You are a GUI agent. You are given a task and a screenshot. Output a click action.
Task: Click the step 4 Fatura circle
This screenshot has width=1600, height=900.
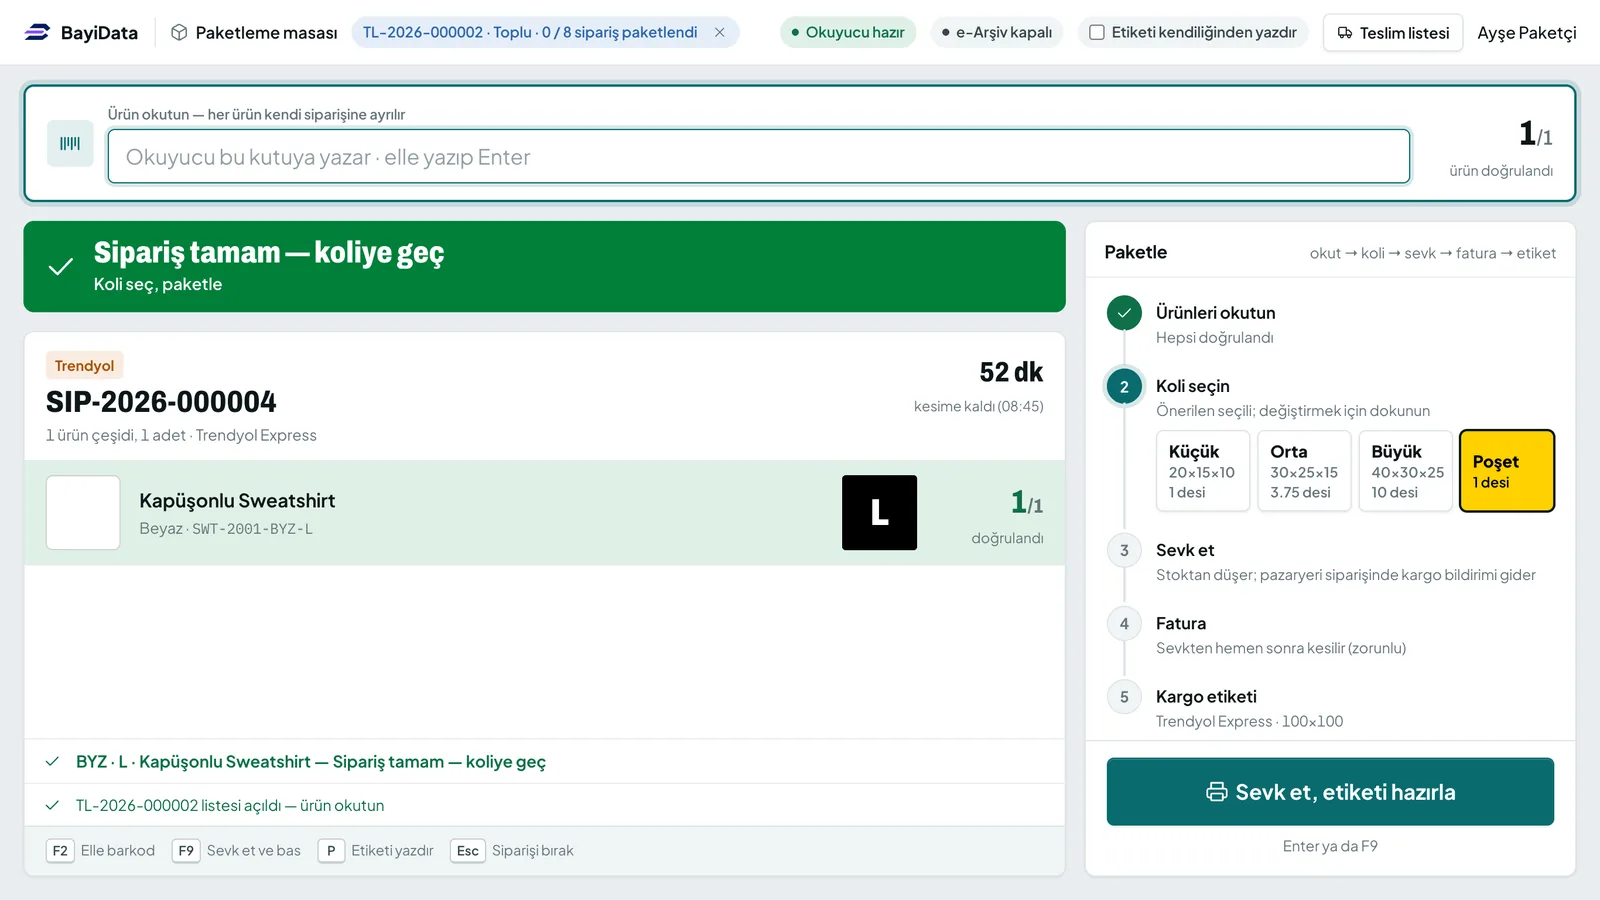tap(1124, 624)
